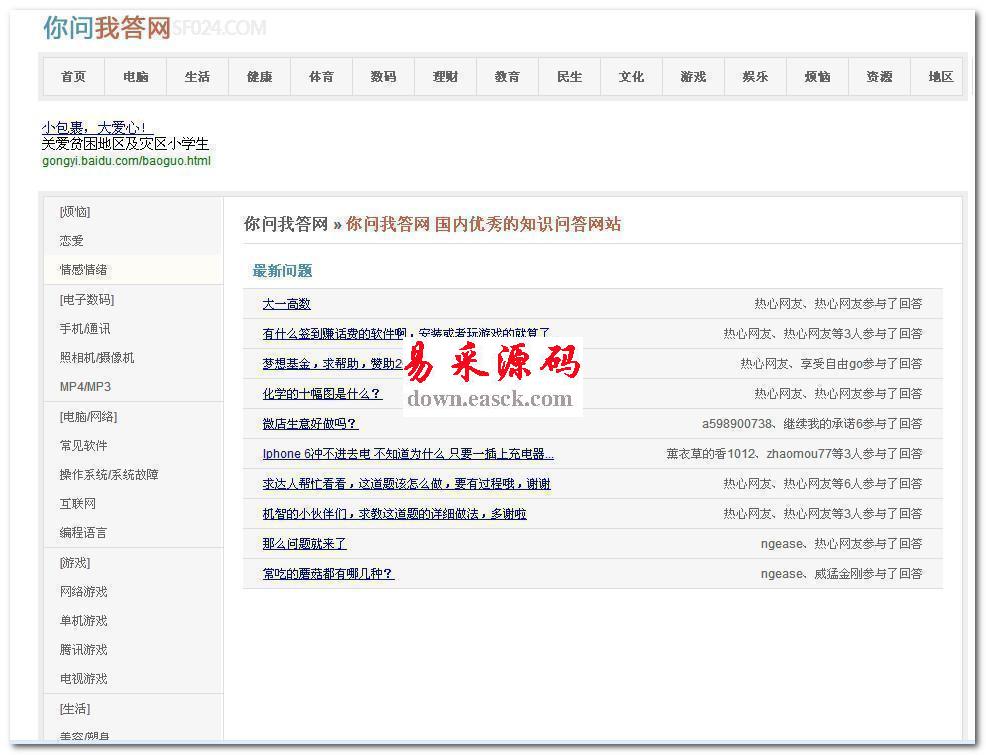Image resolution: width=986 pixels, height=755 pixels.
Task: Open 操作系统/系统故障 in the sidebar
Action: 109,475
